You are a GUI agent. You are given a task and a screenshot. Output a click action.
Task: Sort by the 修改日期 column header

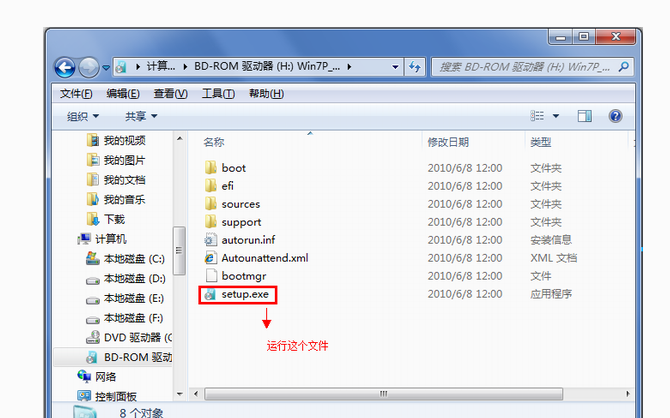tap(448, 142)
